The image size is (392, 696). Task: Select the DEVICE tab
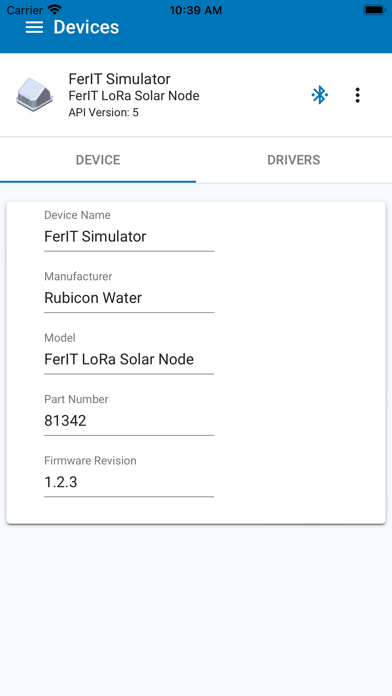point(98,160)
